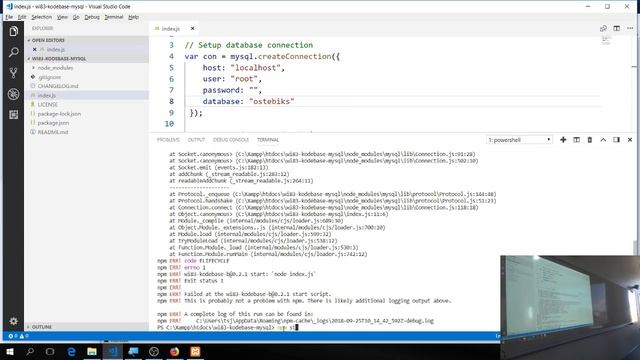
Task: Open the Go menu
Action: [76, 17]
